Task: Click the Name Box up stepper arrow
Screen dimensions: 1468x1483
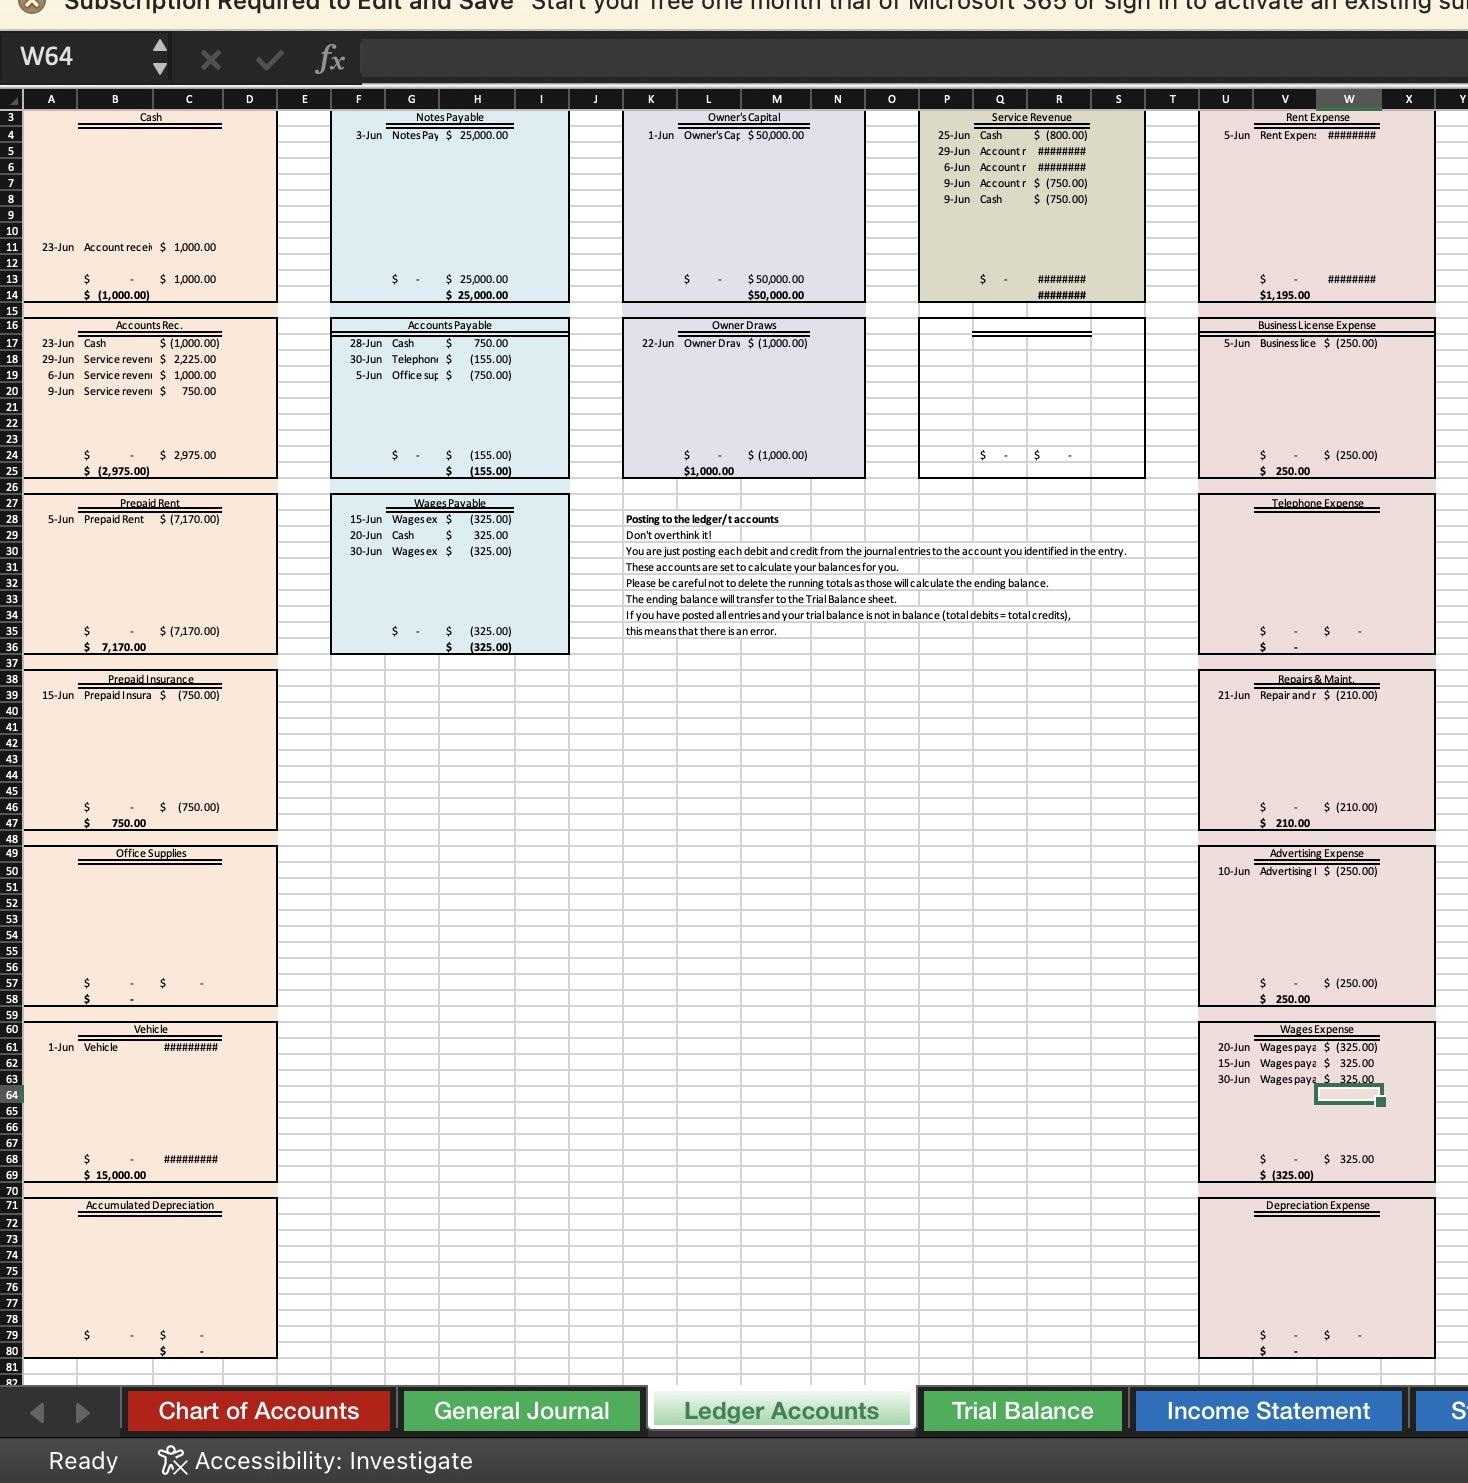Action: (160, 47)
